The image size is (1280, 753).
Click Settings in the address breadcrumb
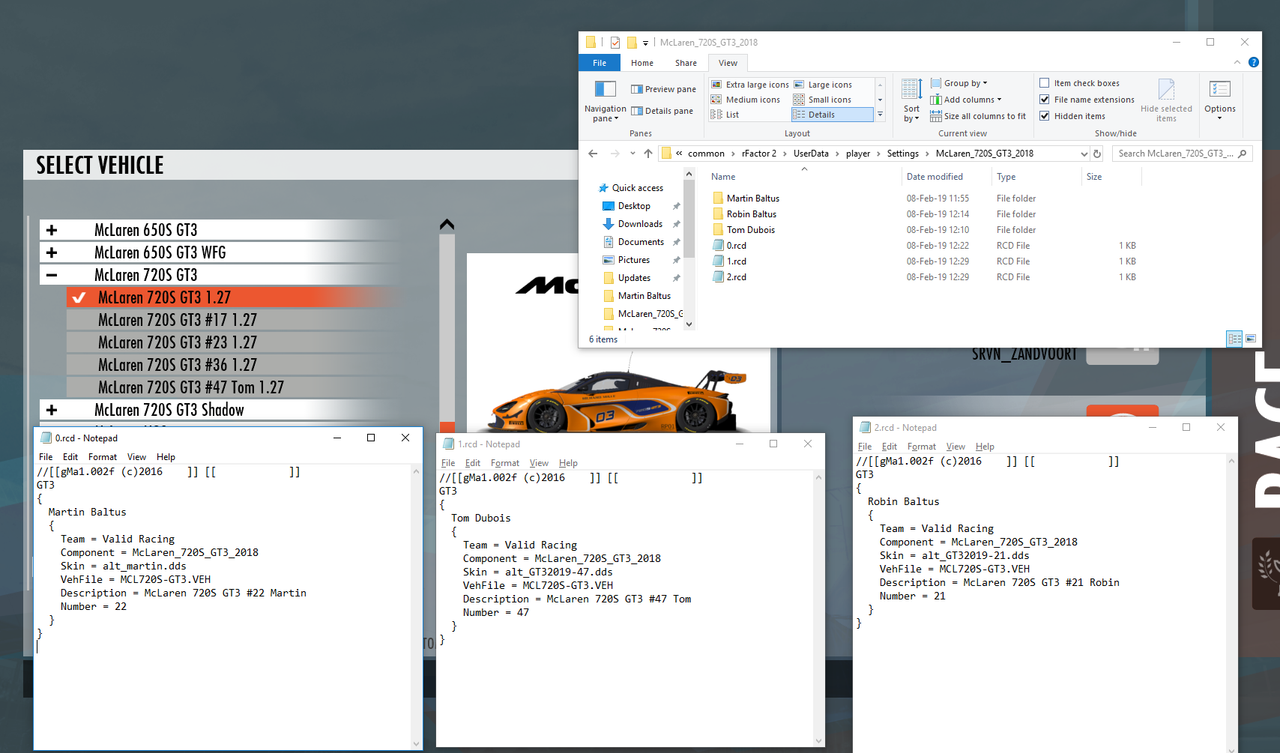point(902,154)
